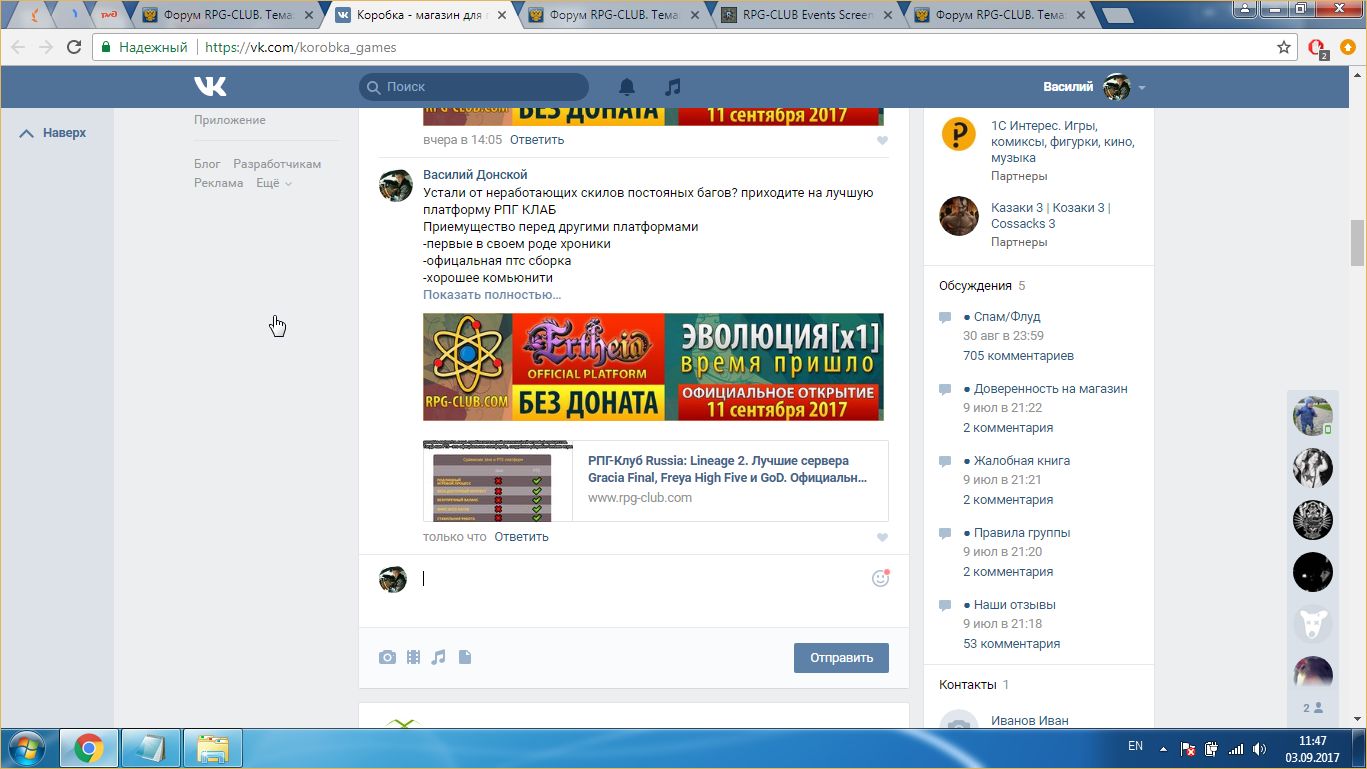This screenshot has width=1367, height=769.
Task: Click the Блог footer link
Action: (x=207, y=164)
